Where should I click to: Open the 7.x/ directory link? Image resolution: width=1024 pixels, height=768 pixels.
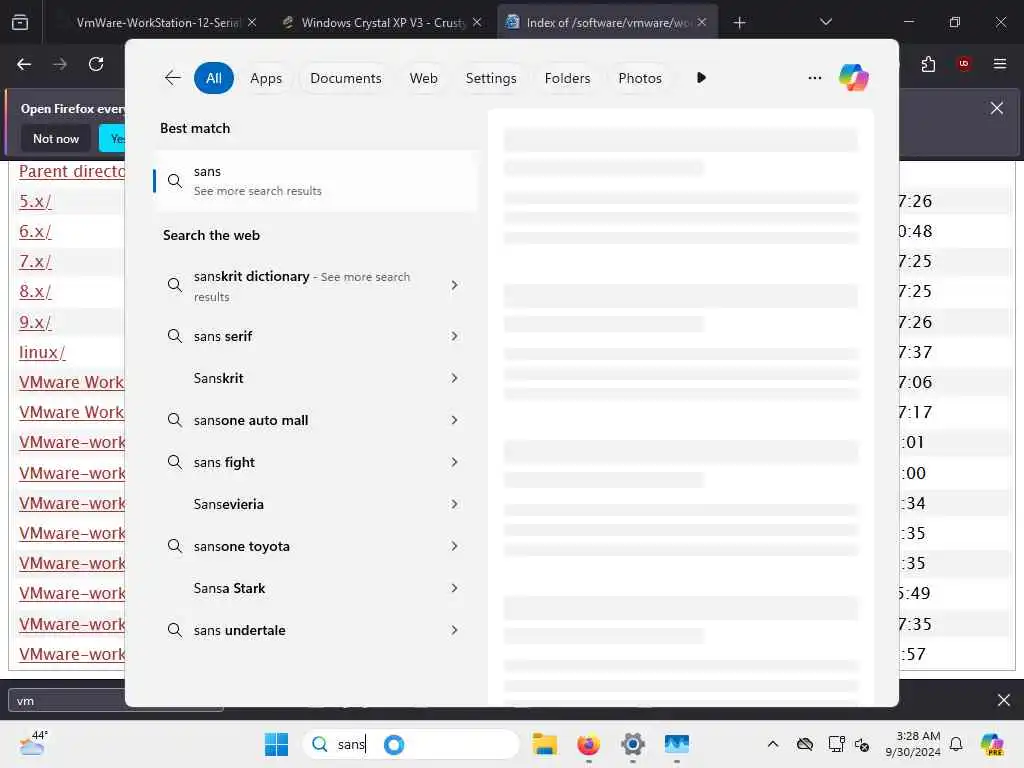tap(35, 261)
